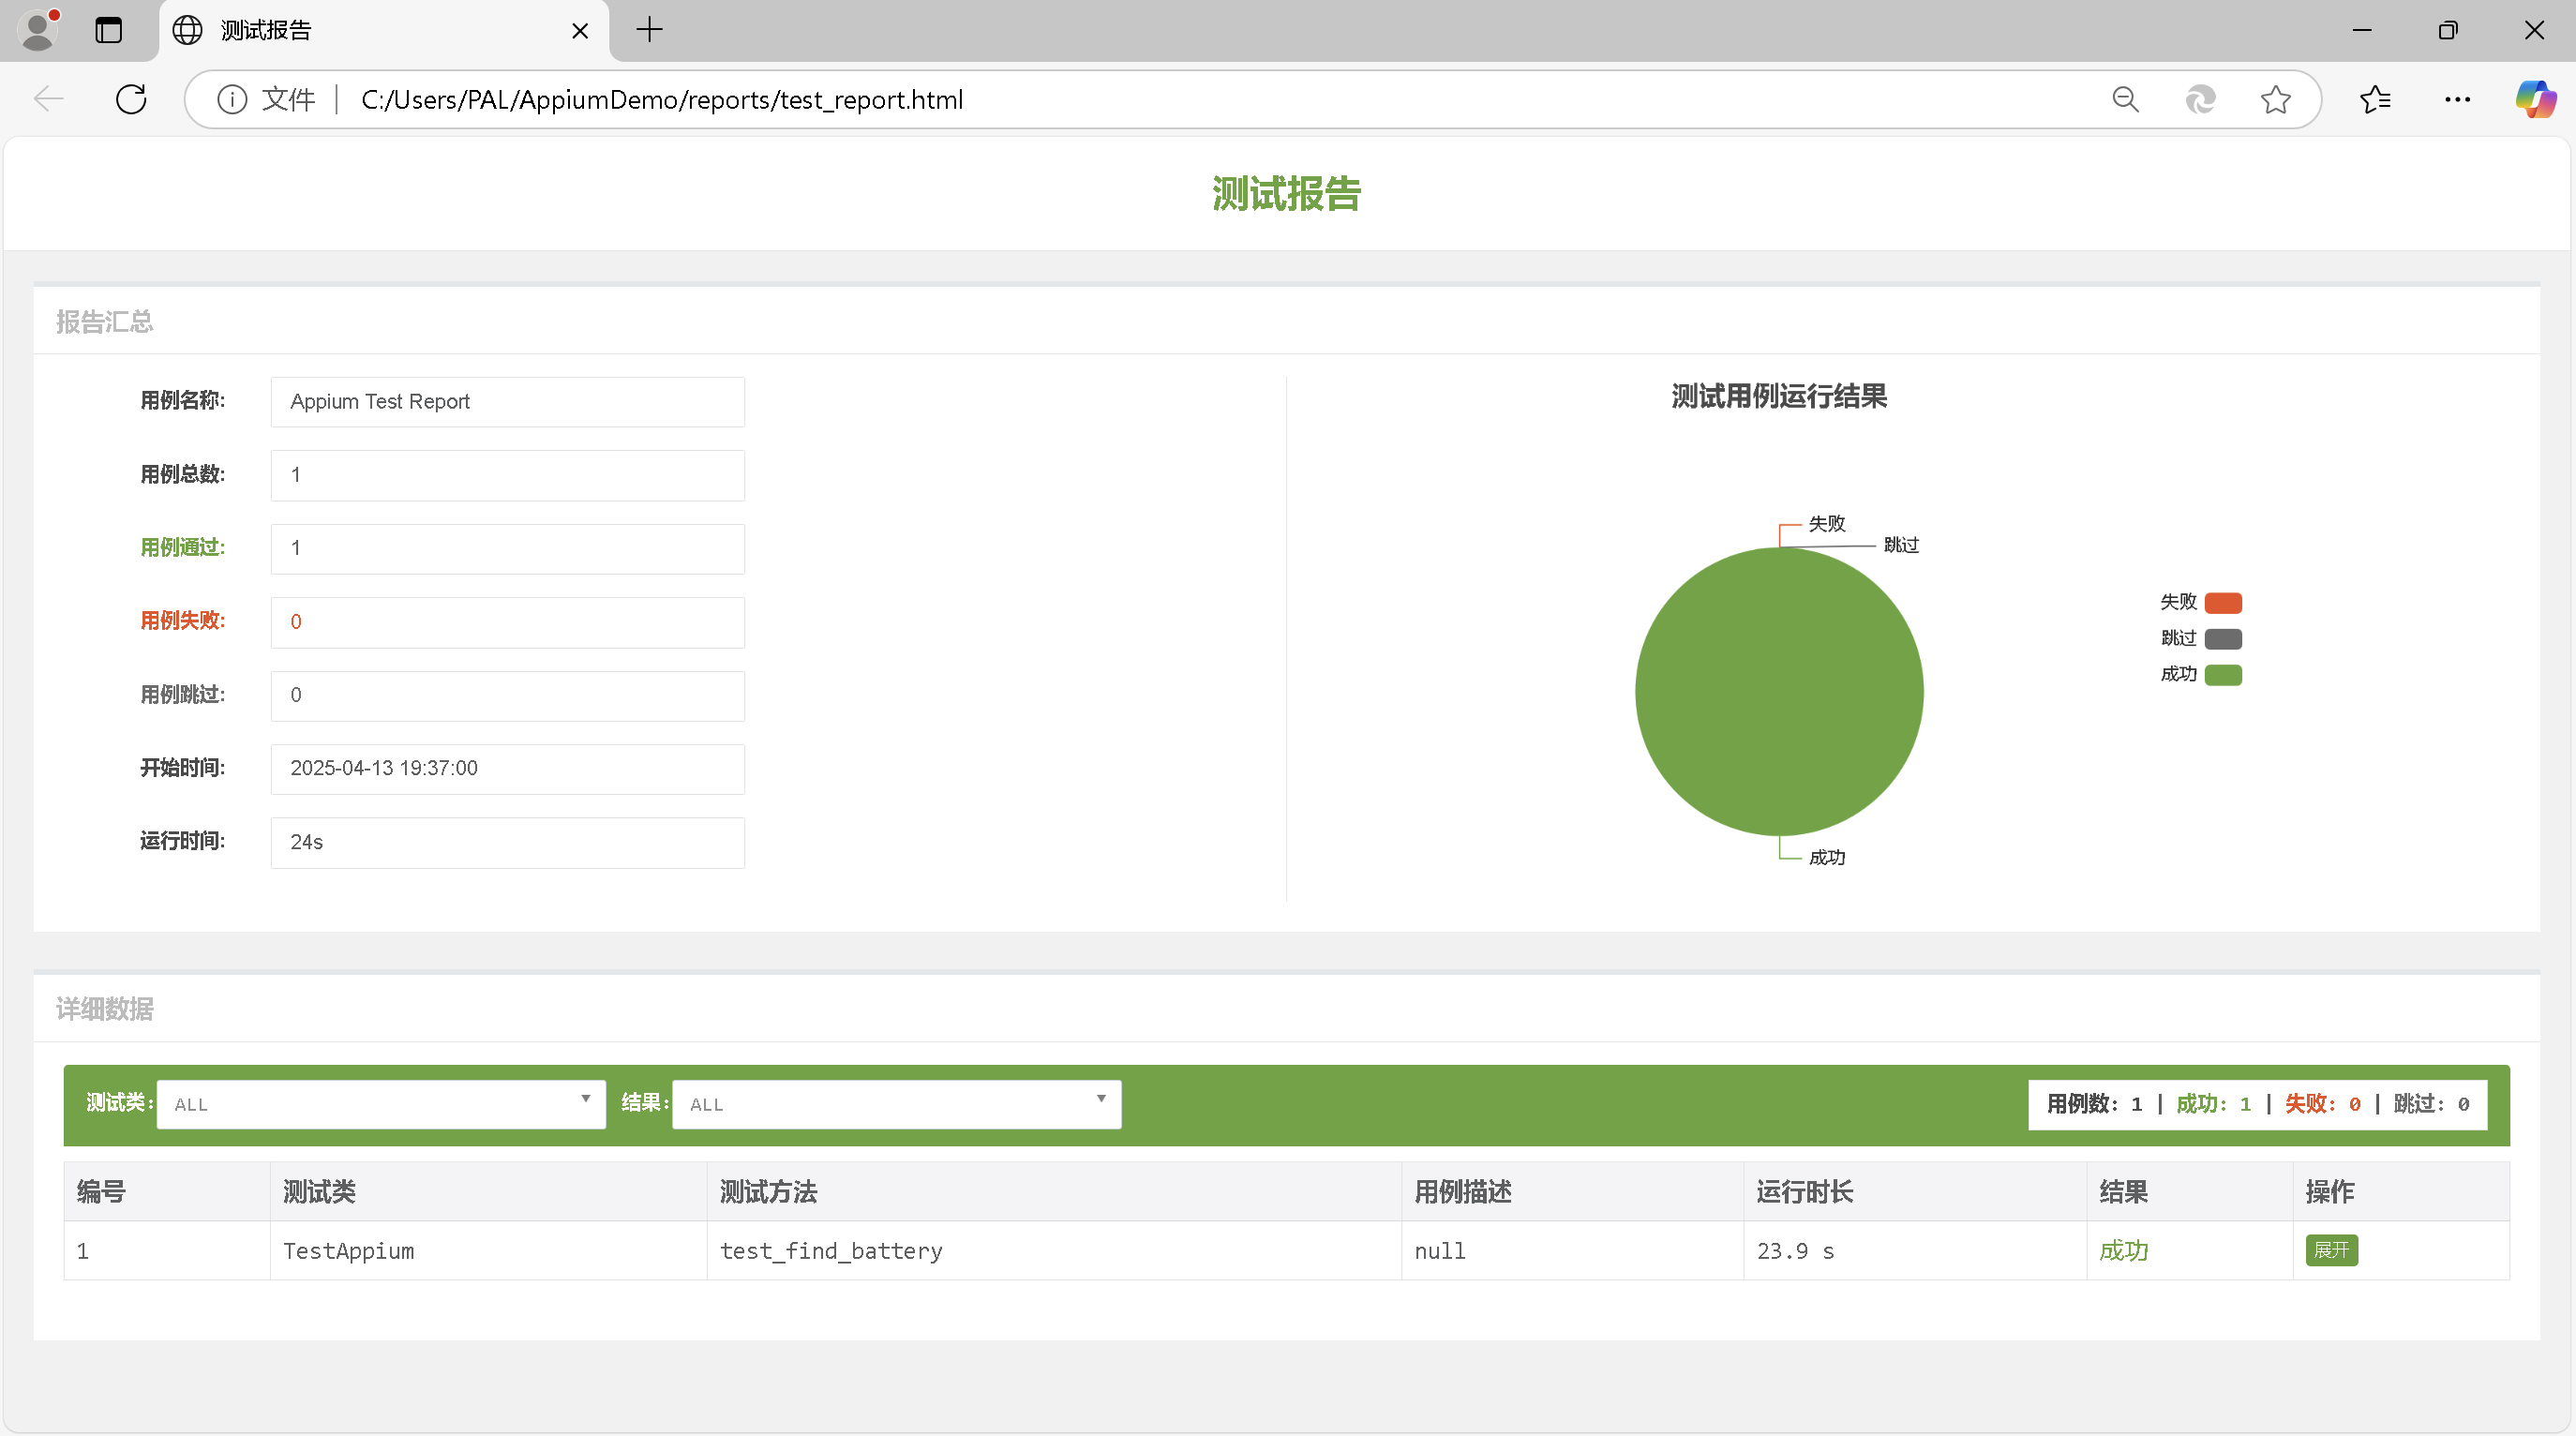Expand test_find_battery row with 展开 button
The image size is (2576, 1436).
[2331, 1250]
